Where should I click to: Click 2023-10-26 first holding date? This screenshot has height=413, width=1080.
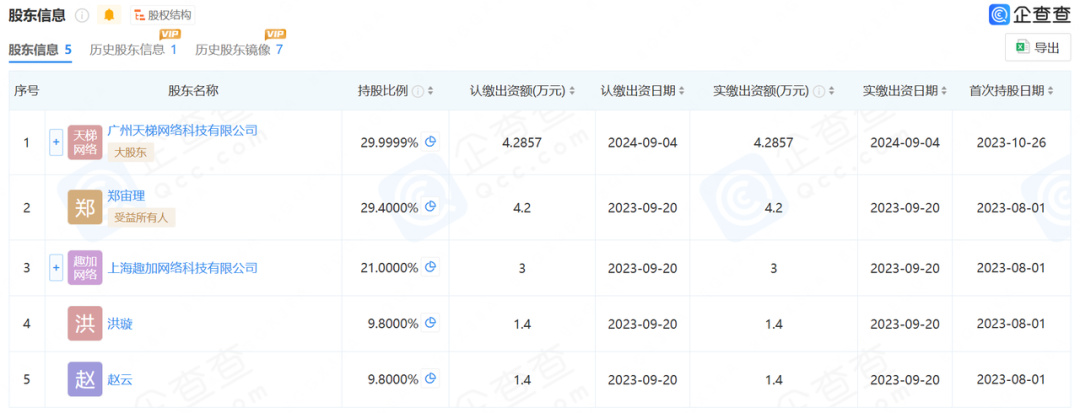point(1011,143)
